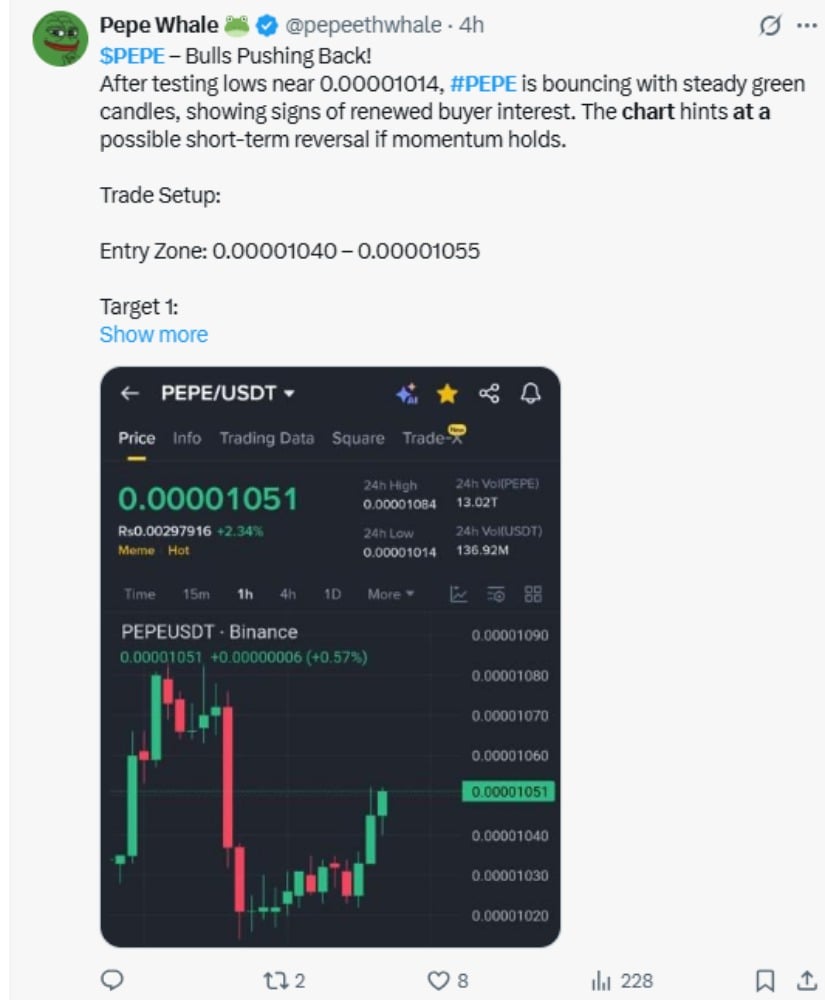
Task: Click the Pepe Whale frog avatar
Action: (x=60, y=38)
